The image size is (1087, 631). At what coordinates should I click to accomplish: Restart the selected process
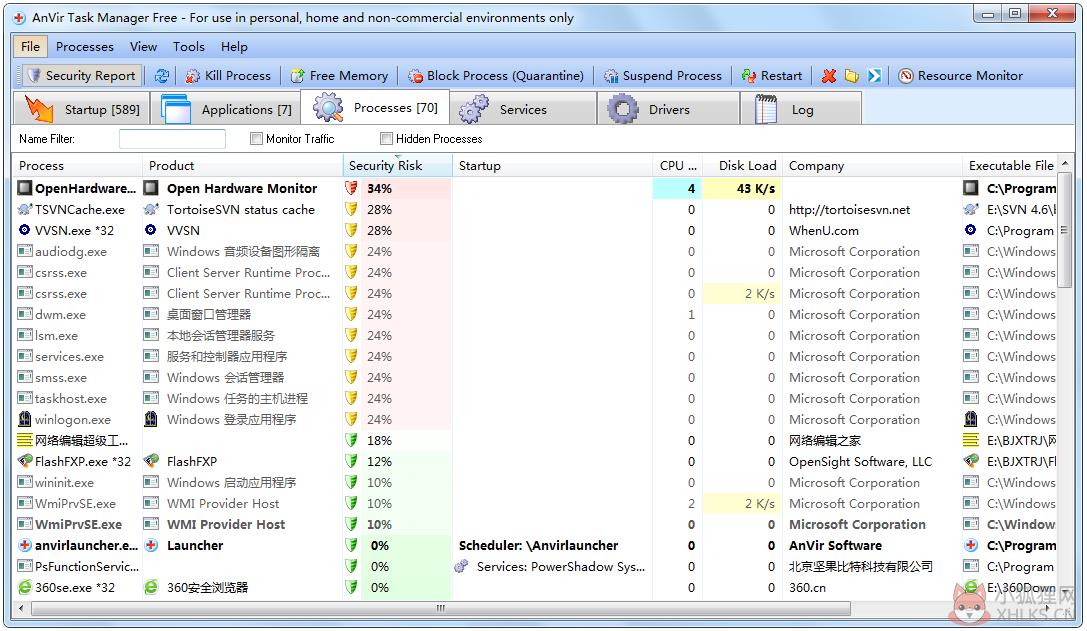tap(772, 76)
